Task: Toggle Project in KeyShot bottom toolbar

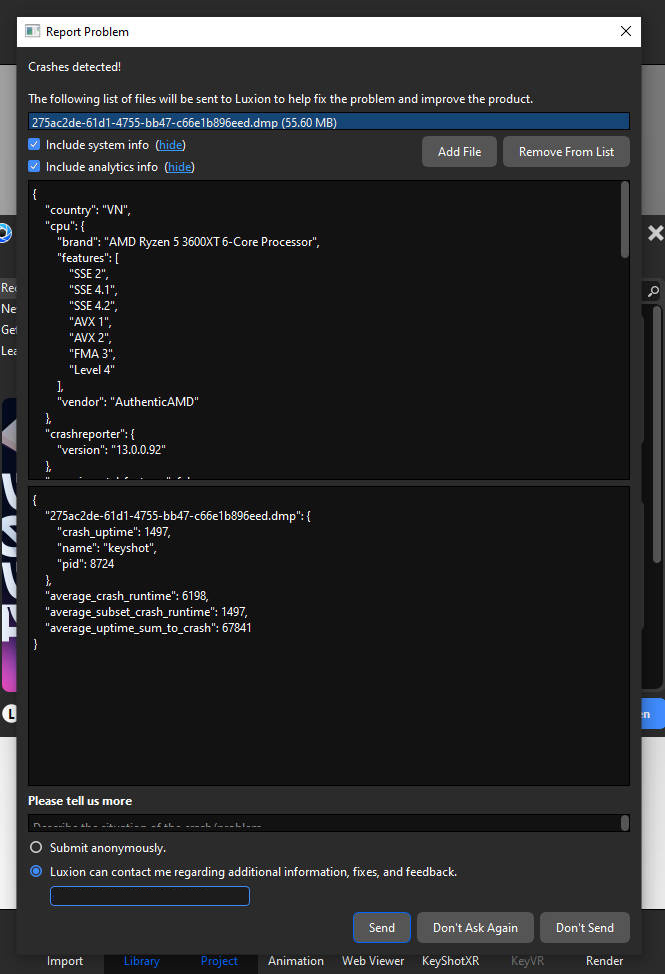Action: pyautogui.click(x=219, y=960)
